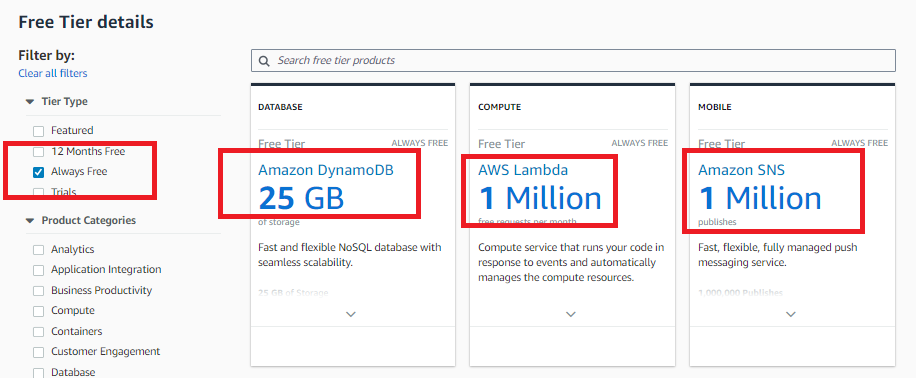Expand the Amazon SNS card chevron
The image size is (916, 378).
(x=791, y=314)
